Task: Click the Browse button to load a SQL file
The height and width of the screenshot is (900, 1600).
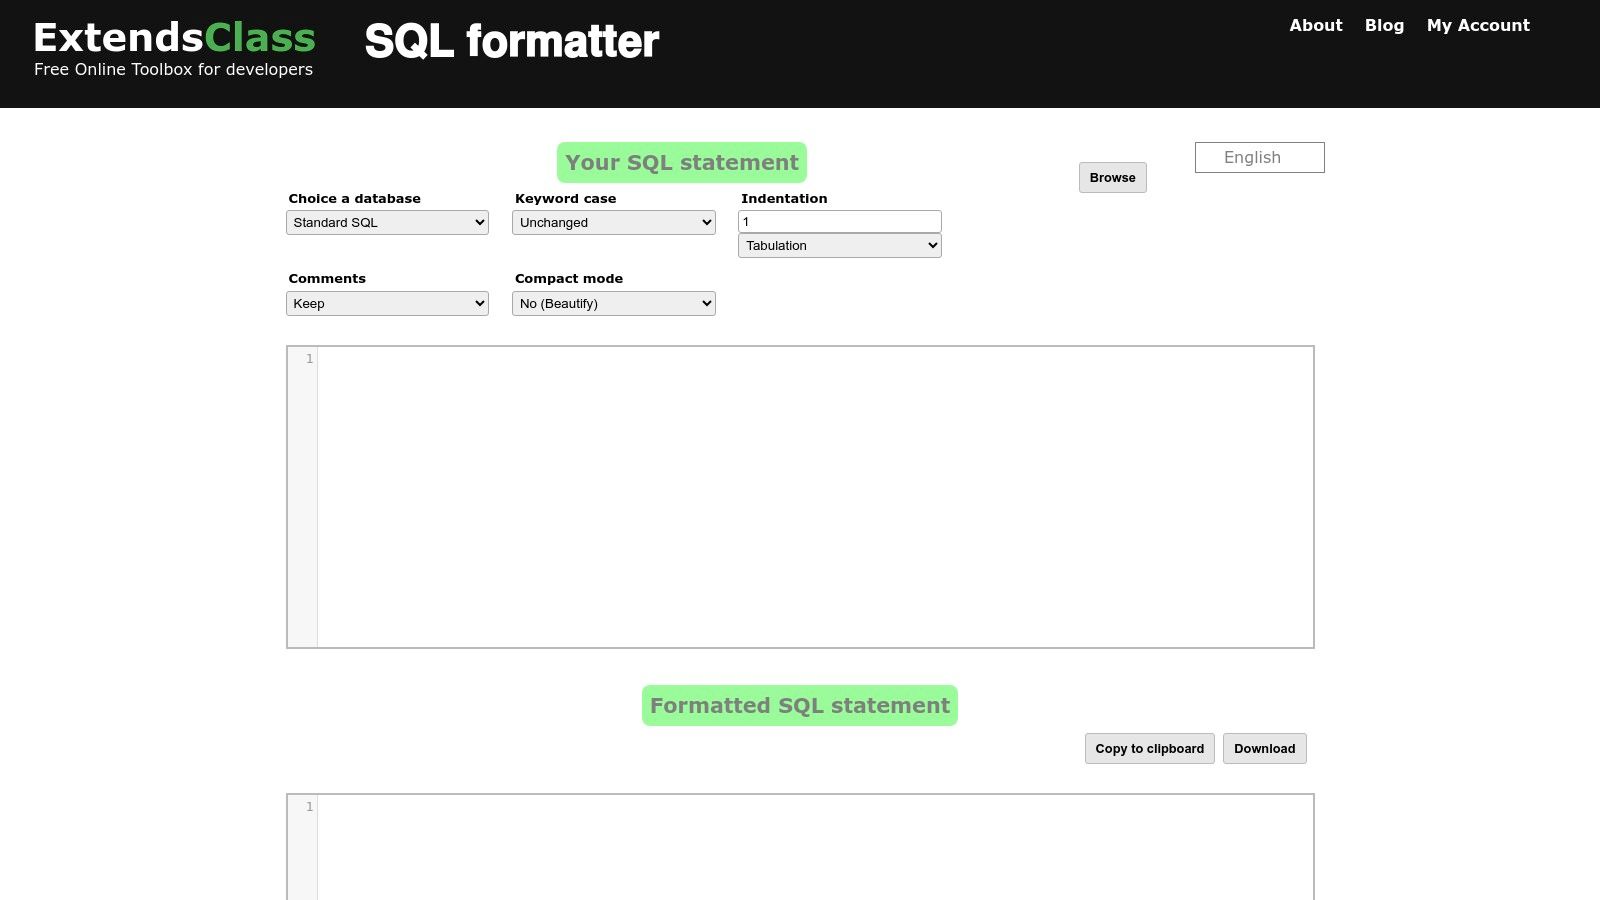Action: 1112,177
